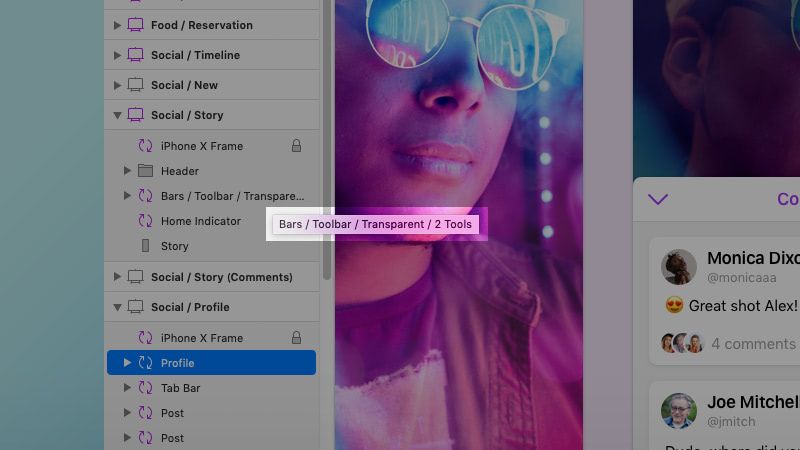
Task: Collapse the Social / Profile artboard
Action: click(117, 307)
